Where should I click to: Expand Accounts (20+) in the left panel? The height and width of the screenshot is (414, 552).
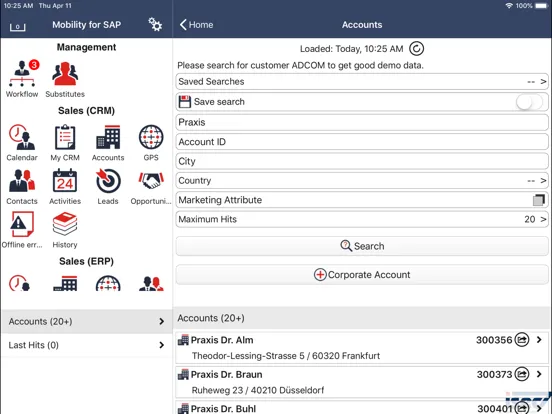(x=87, y=321)
